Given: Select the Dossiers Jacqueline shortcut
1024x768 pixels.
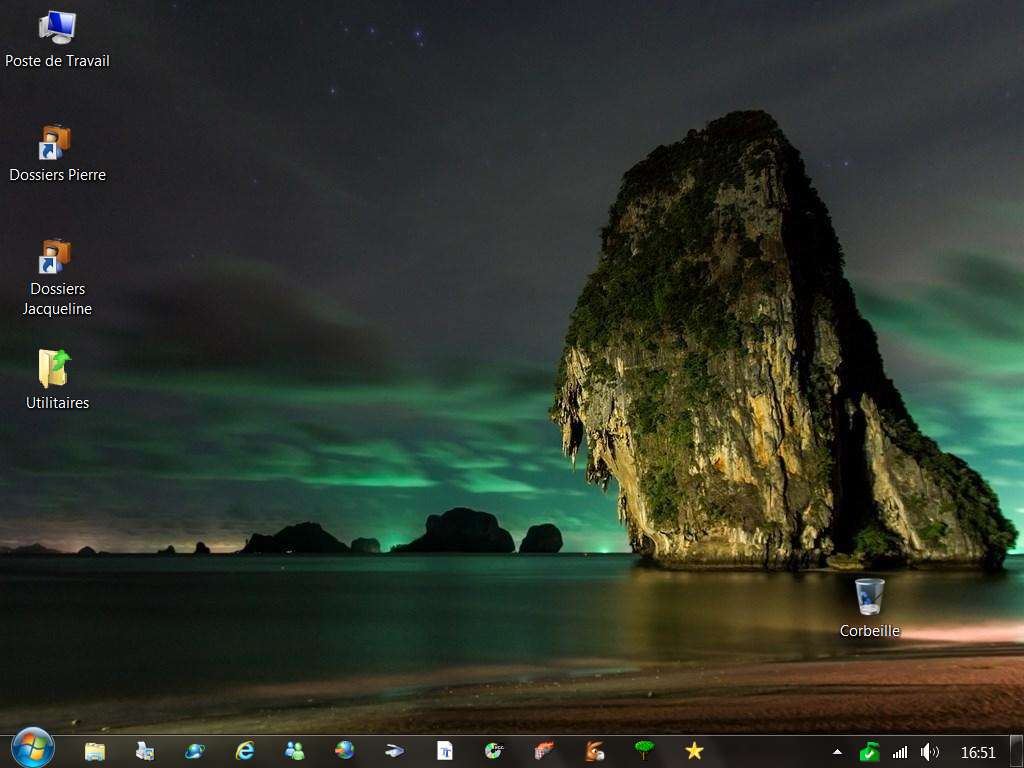Looking at the screenshot, I should [56, 257].
